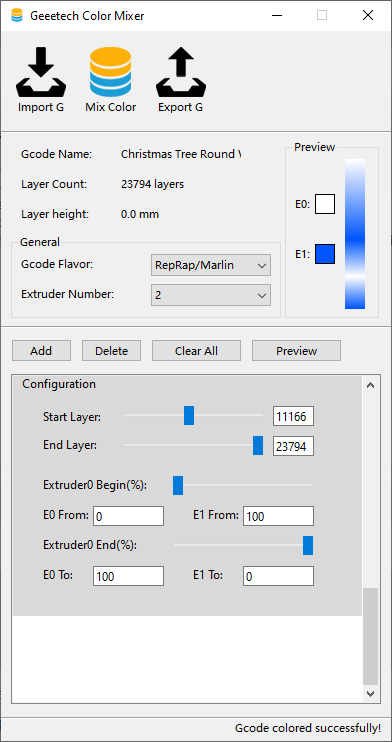Open the Gcode Flavor dropdown

[x=211, y=265]
